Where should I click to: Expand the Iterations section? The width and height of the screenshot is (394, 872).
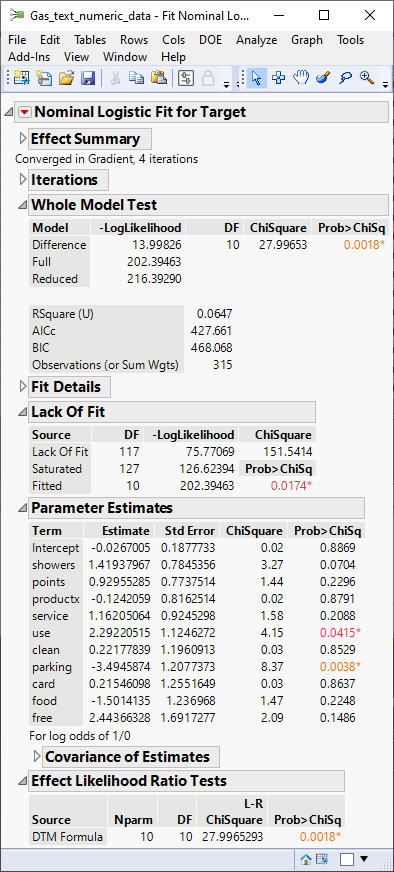pyautogui.click(x=23, y=180)
